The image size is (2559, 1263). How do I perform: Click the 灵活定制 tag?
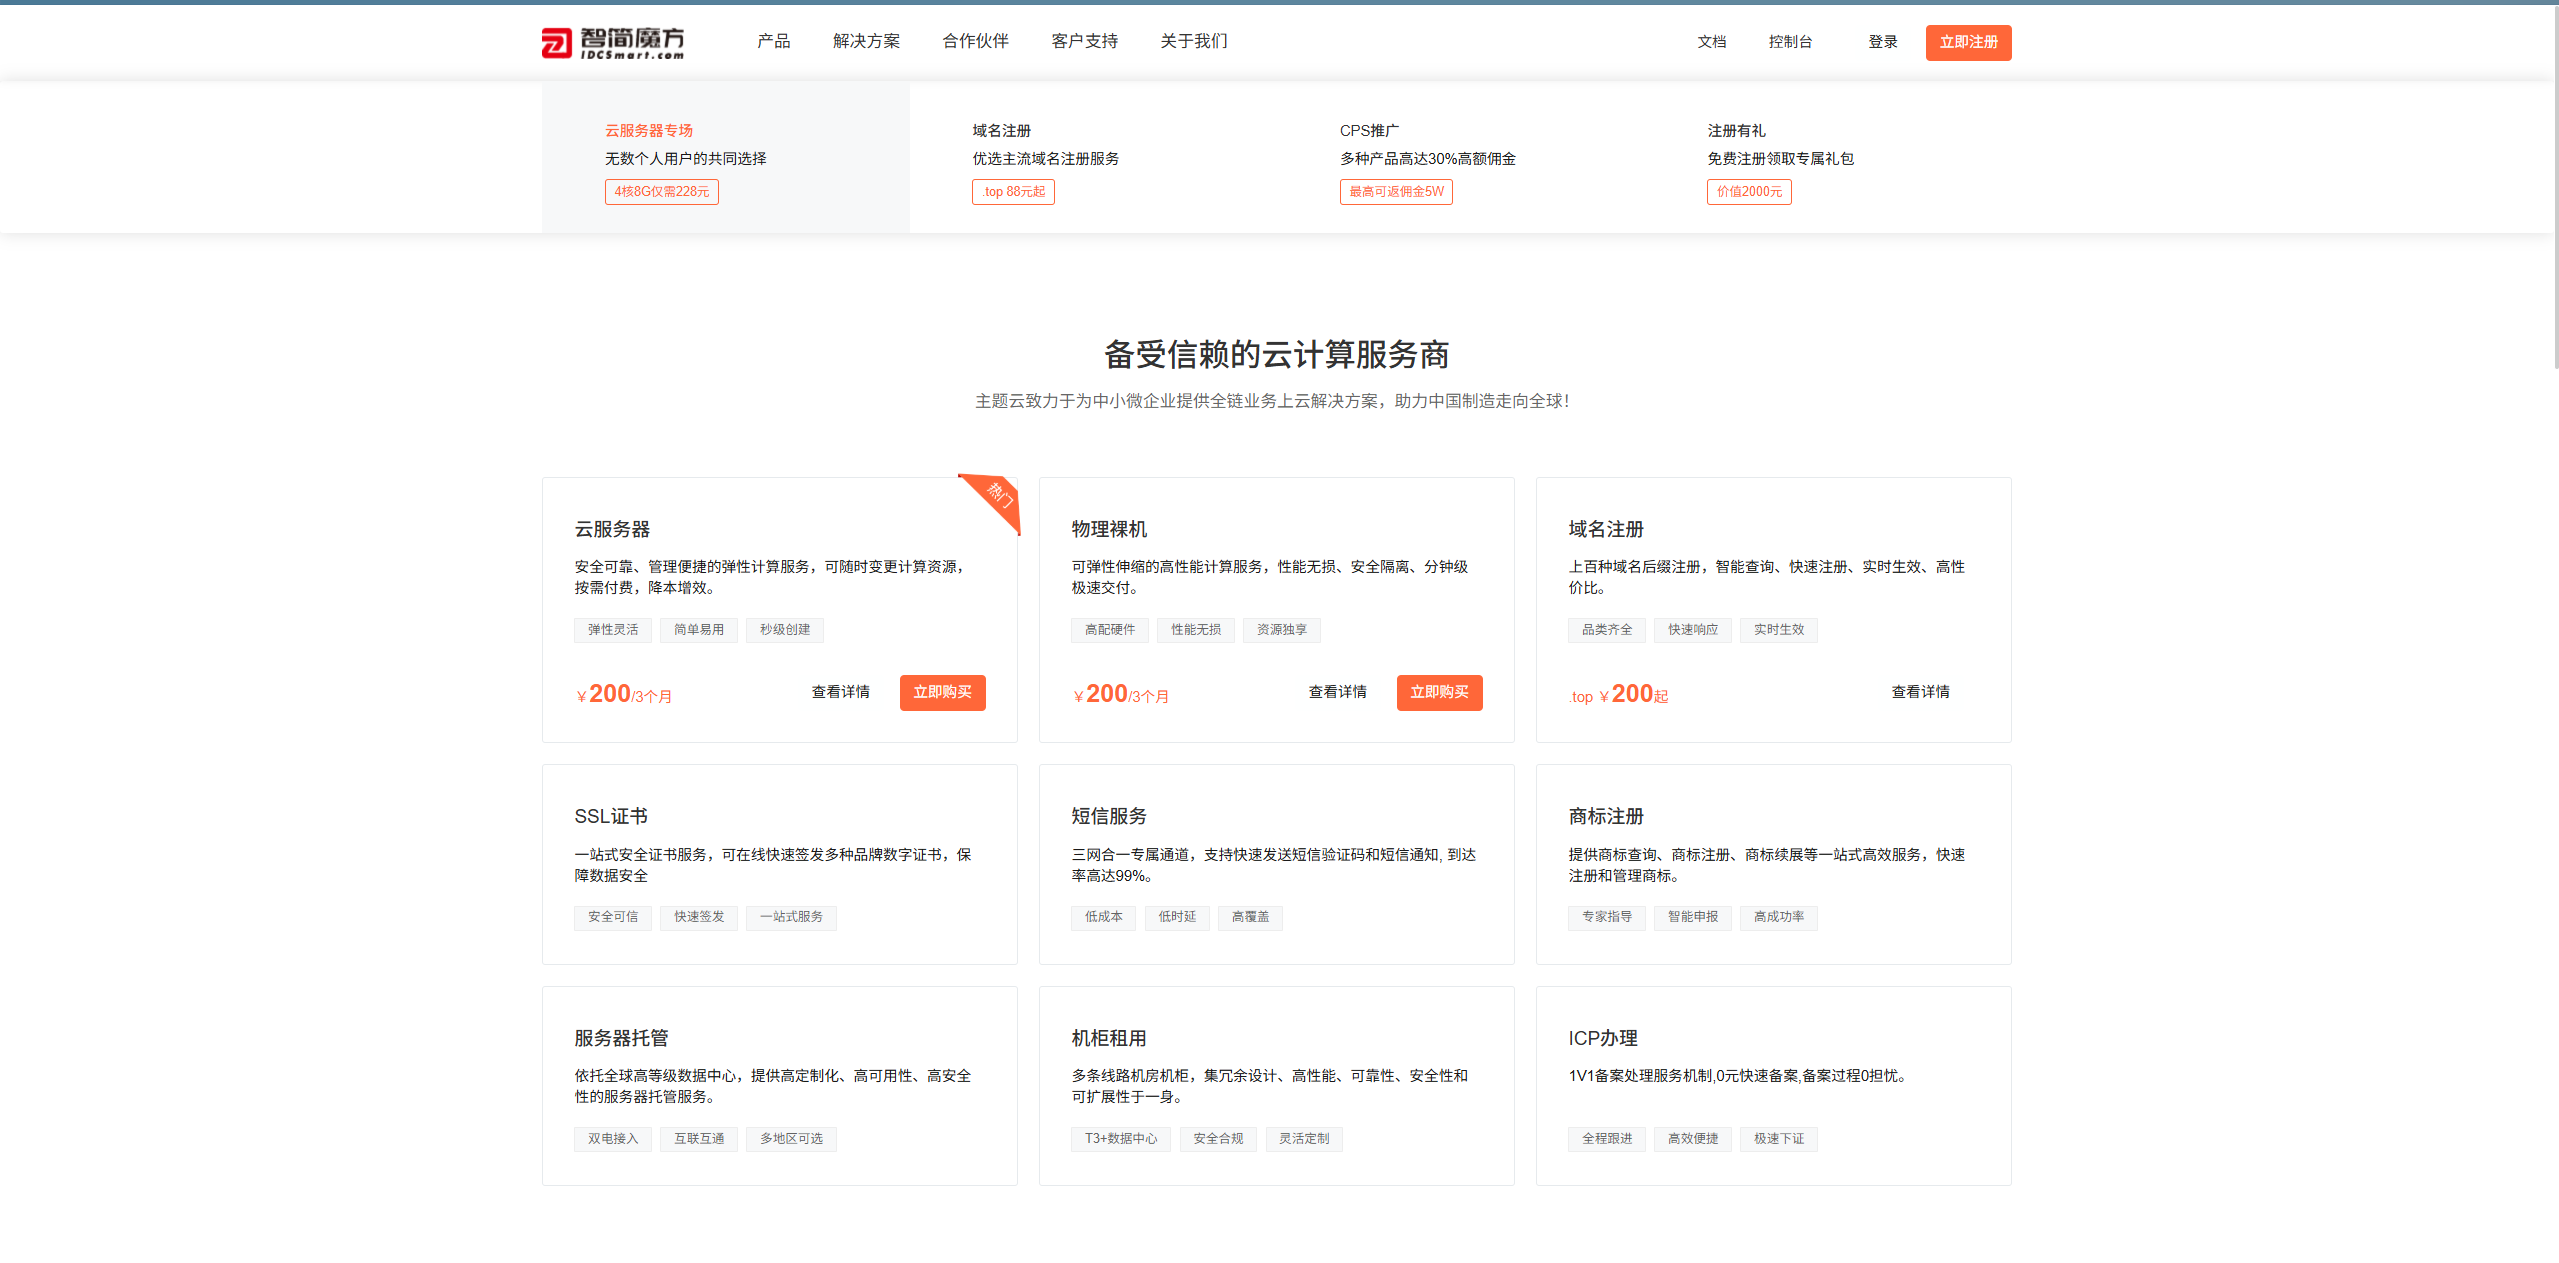(x=1304, y=1139)
